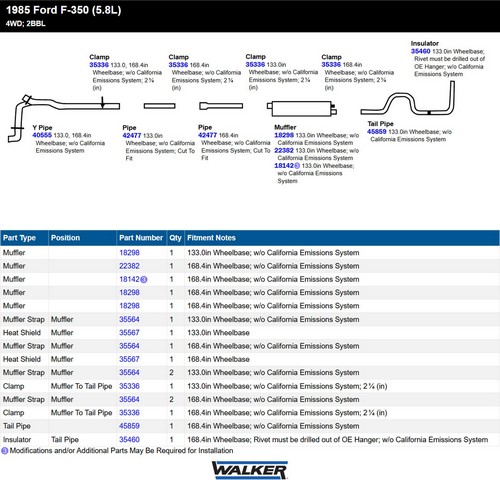Image resolution: width=500 pixels, height=480 pixels.
Task: Open Pipe 42477 for 168.4in wheelbase
Action: (x=208, y=135)
